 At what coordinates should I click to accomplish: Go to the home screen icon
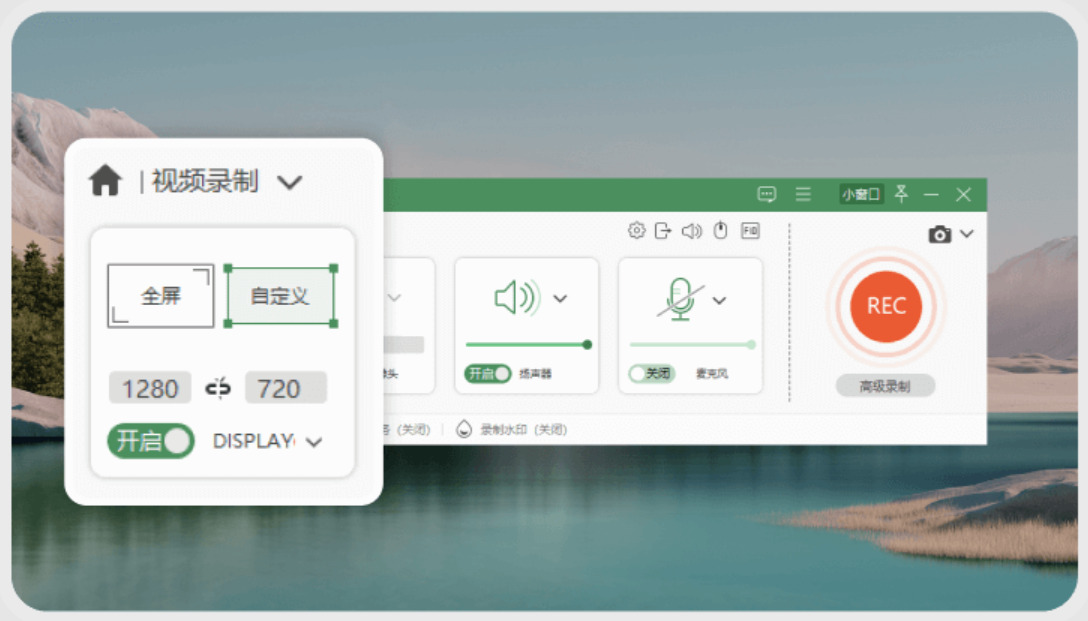coord(105,180)
